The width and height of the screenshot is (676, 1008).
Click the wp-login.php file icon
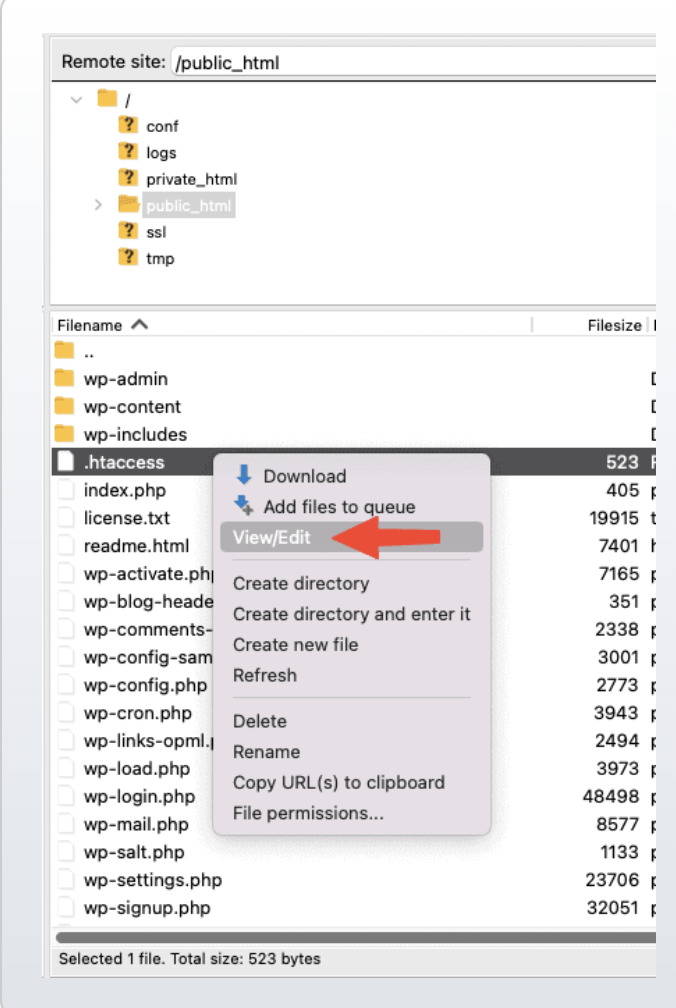66,796
